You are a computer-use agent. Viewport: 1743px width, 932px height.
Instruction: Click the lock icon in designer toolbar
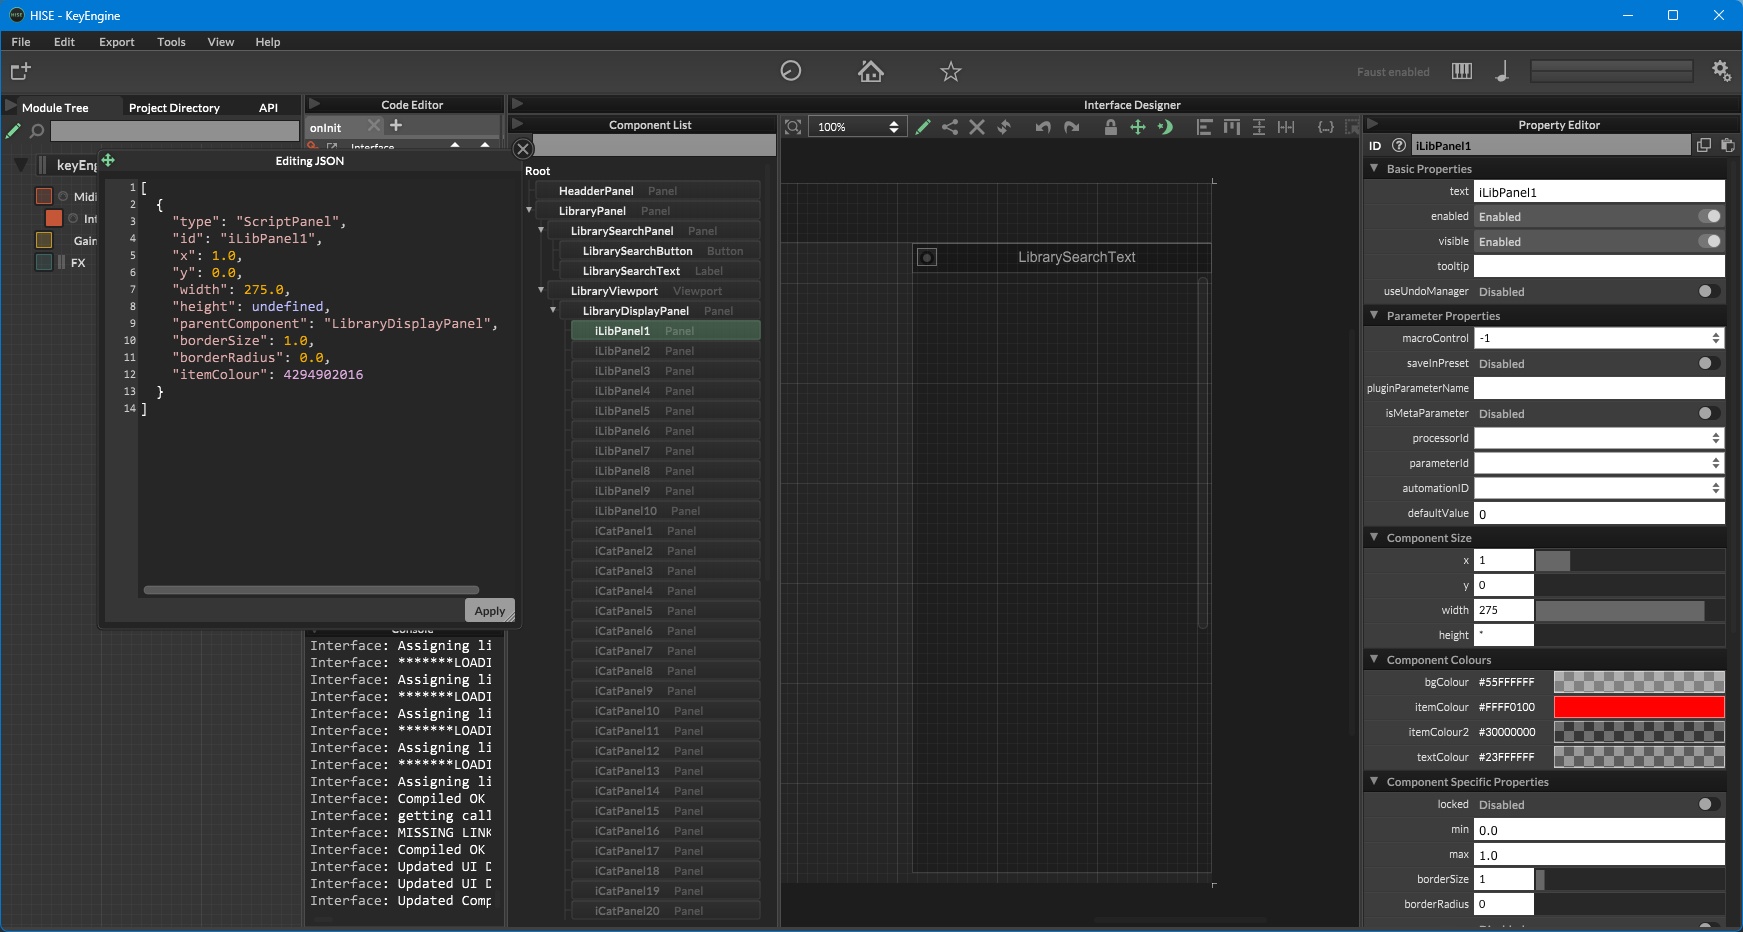(x=1110, y=127)
